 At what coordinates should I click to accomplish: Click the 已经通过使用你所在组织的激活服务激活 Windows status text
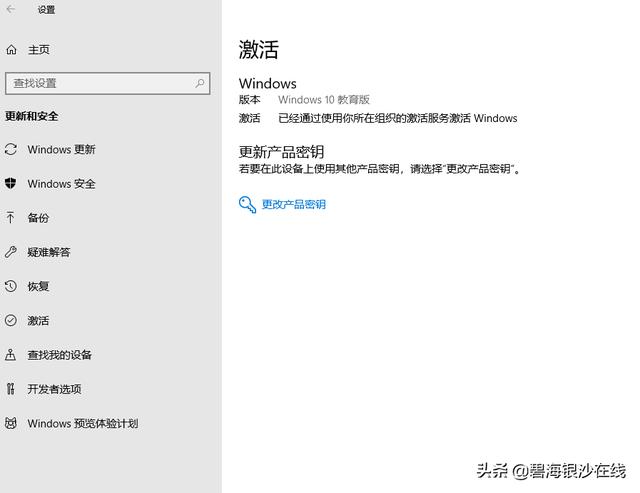pos(398,118)
